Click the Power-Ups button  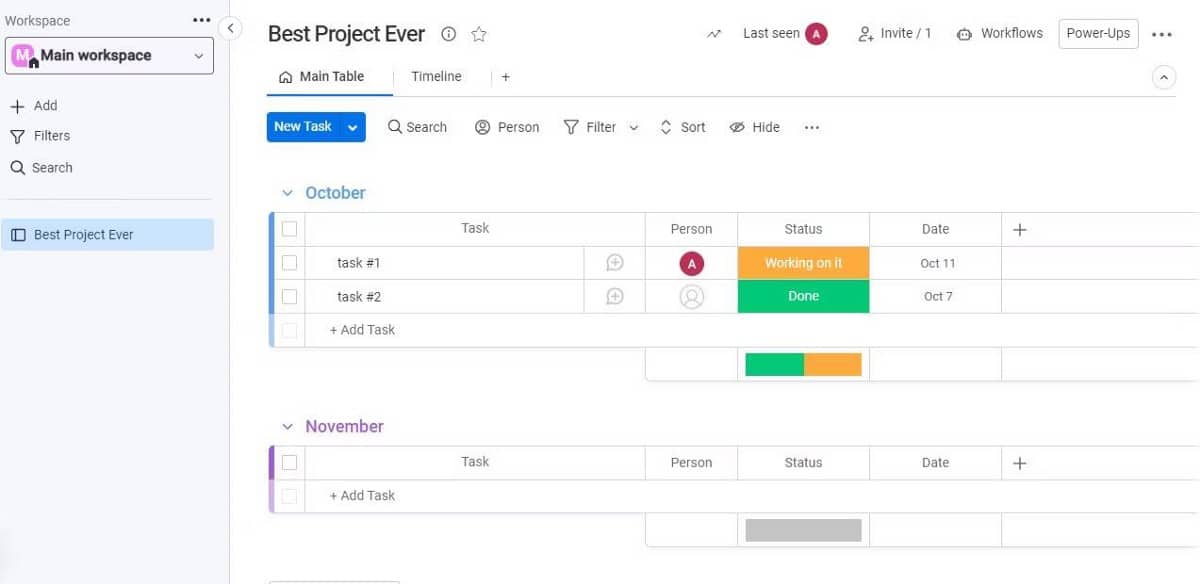point(1098,34)
